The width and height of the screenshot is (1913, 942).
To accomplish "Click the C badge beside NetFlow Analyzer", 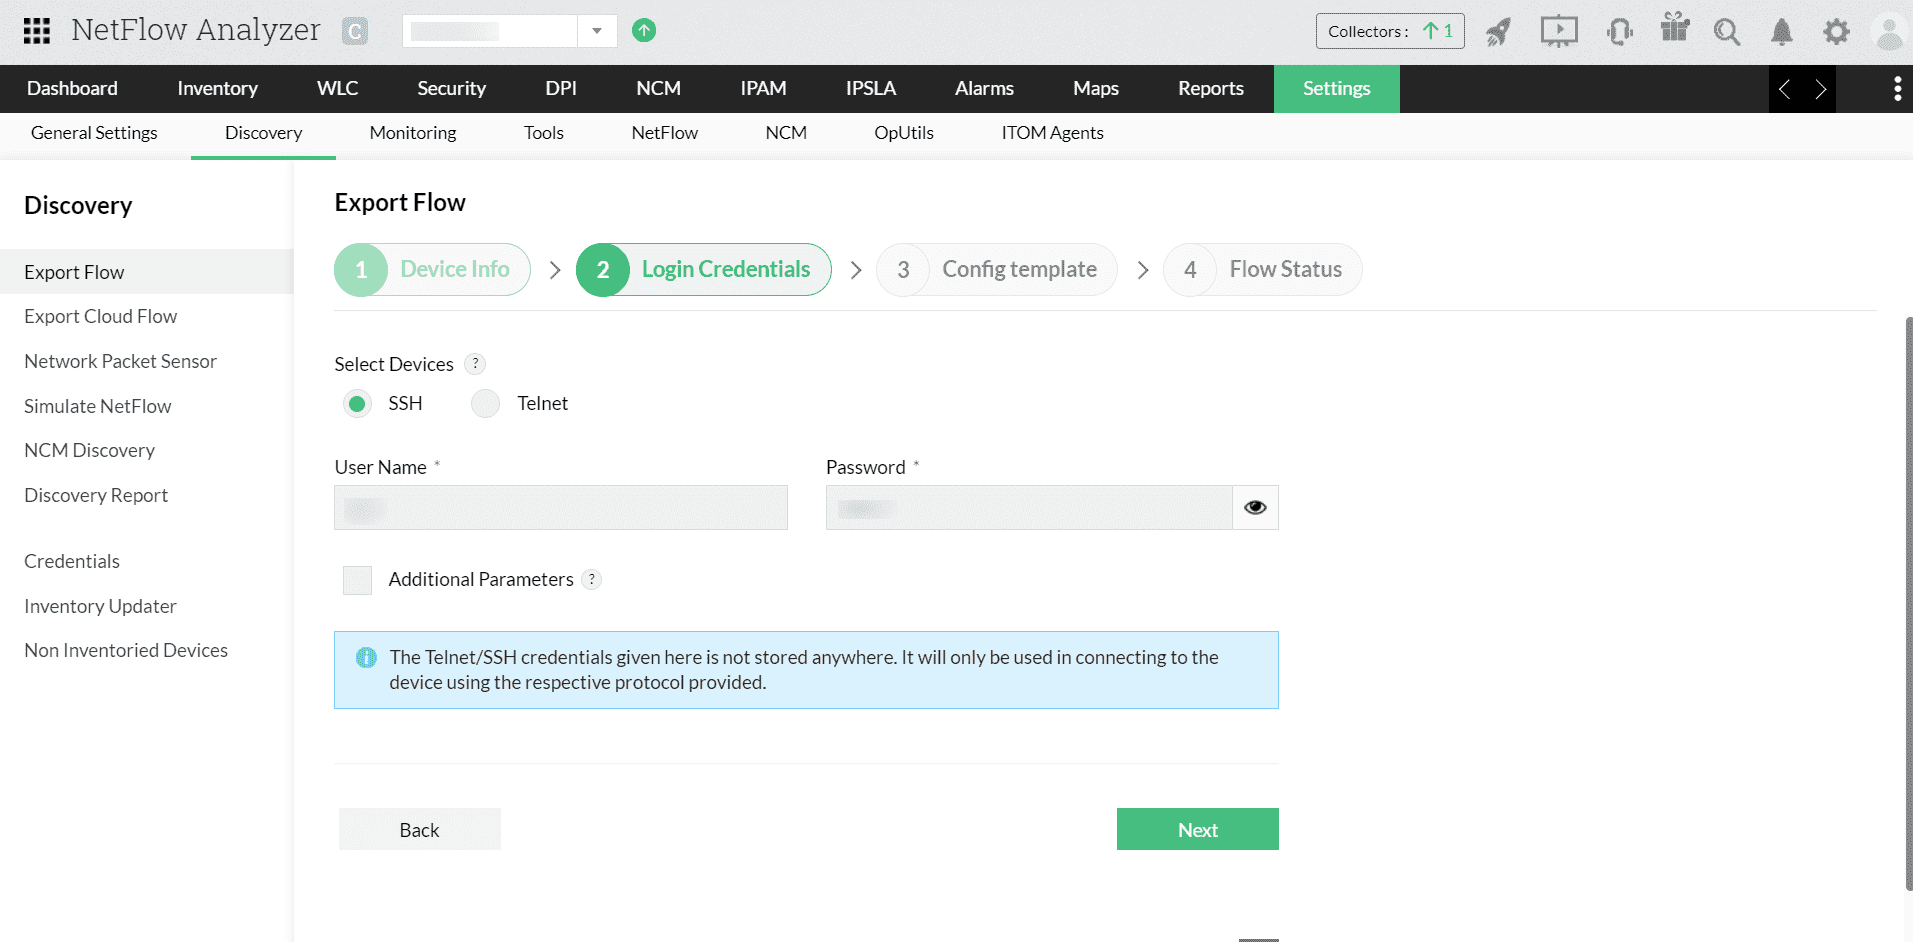I will coord(355,32).
